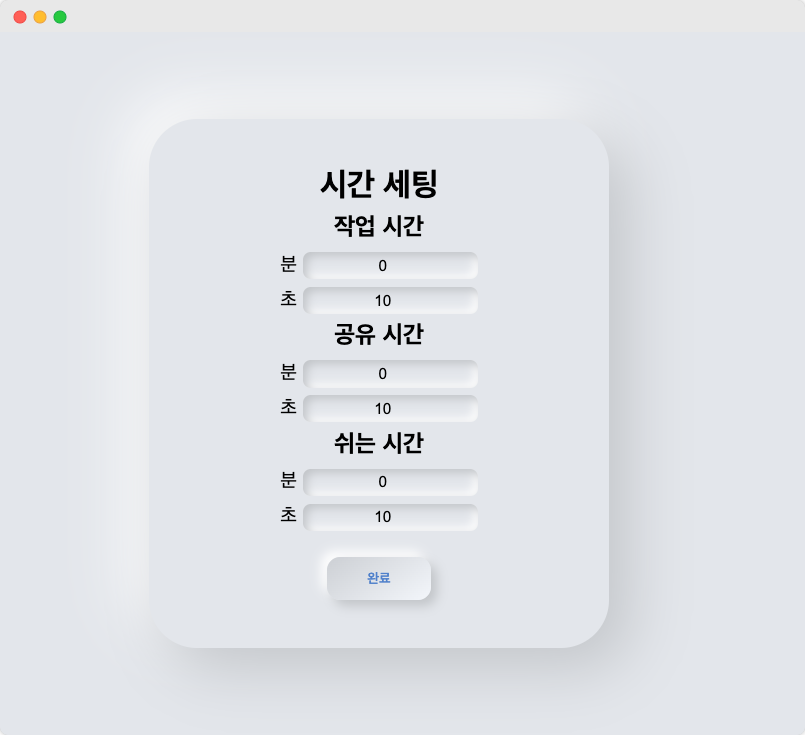The image size is (805, 735).
Task: Click the 분 label under 작업 시간
Action: coord(289,264)
